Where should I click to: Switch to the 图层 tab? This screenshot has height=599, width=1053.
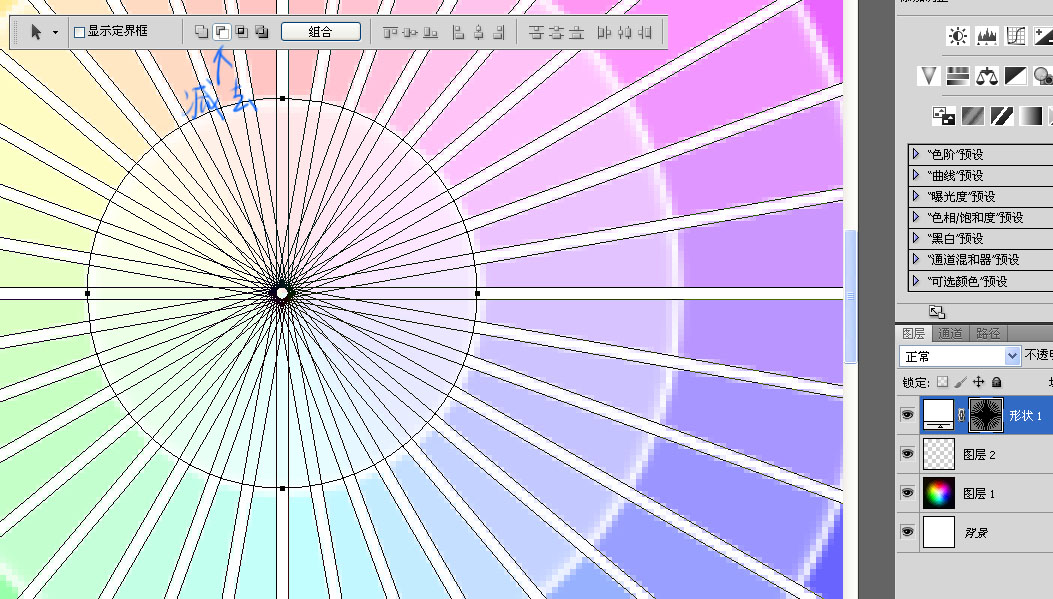click(x=913, y=333)
